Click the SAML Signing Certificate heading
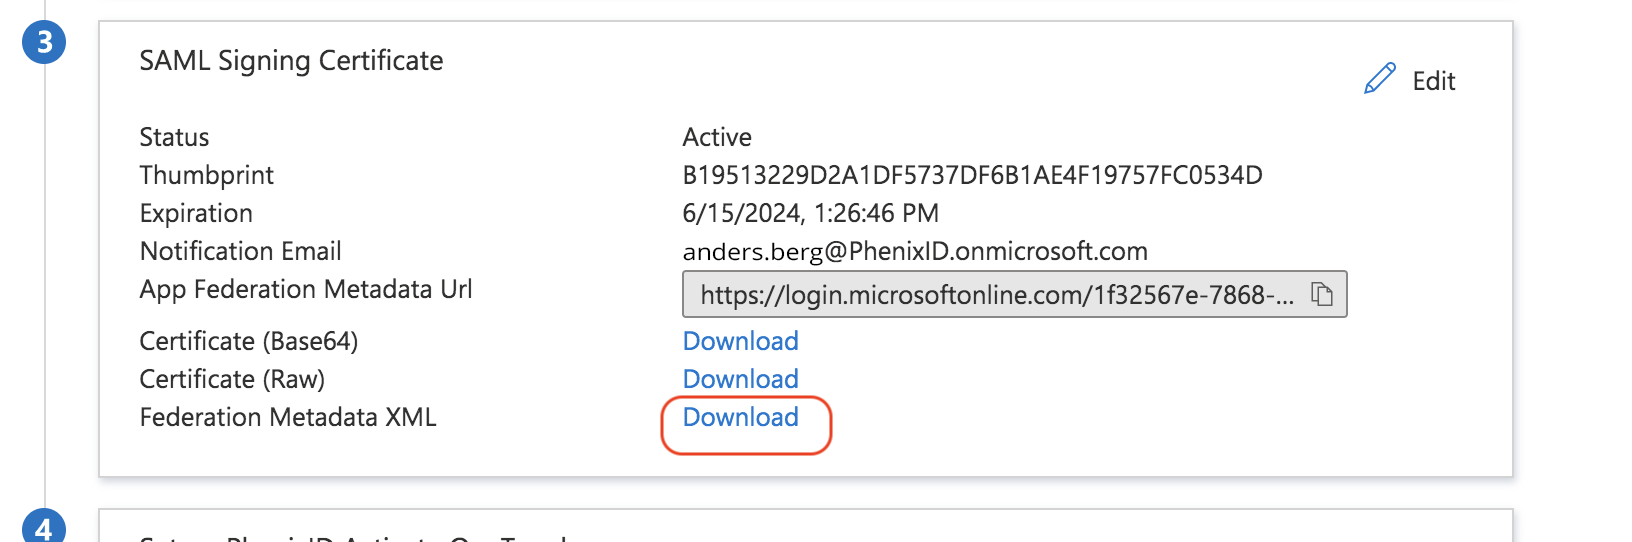Image resolution: width=1632 pixels, height=542 pixels. tap(291, 61)
